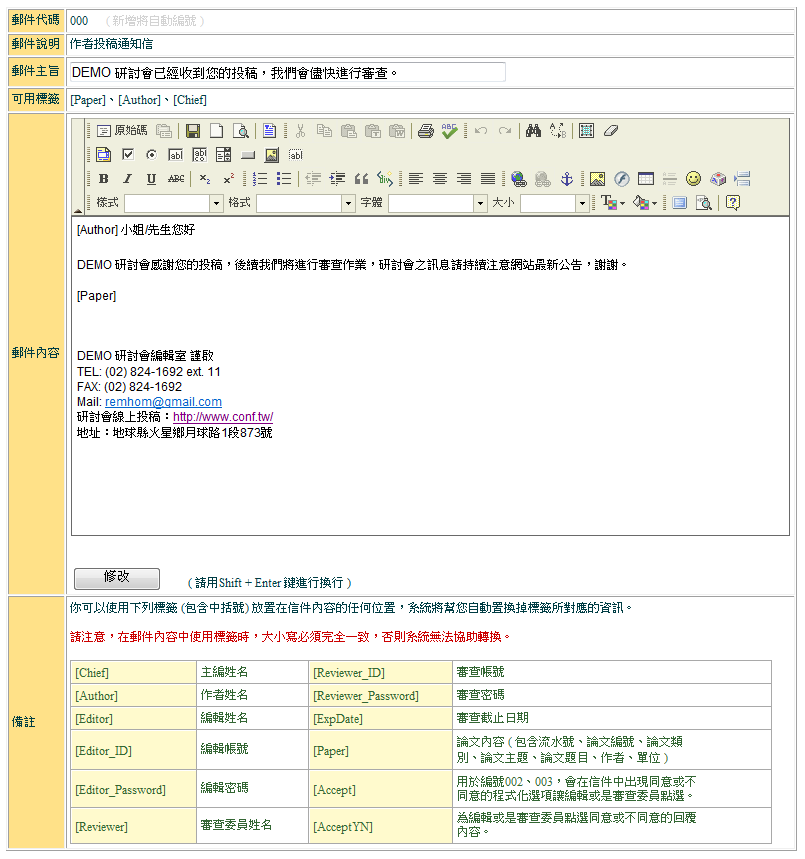Image resolution: width=805 pixels, height=859 pixels.
Task: Click the numbered list icon
Action: click(x=260, y=179)
